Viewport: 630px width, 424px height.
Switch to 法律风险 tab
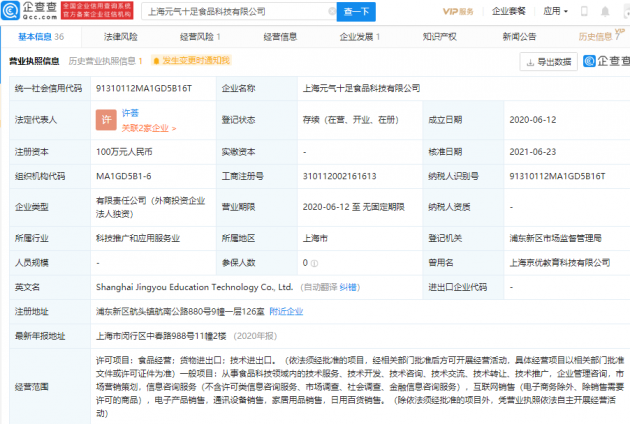[x=121, y=37]
